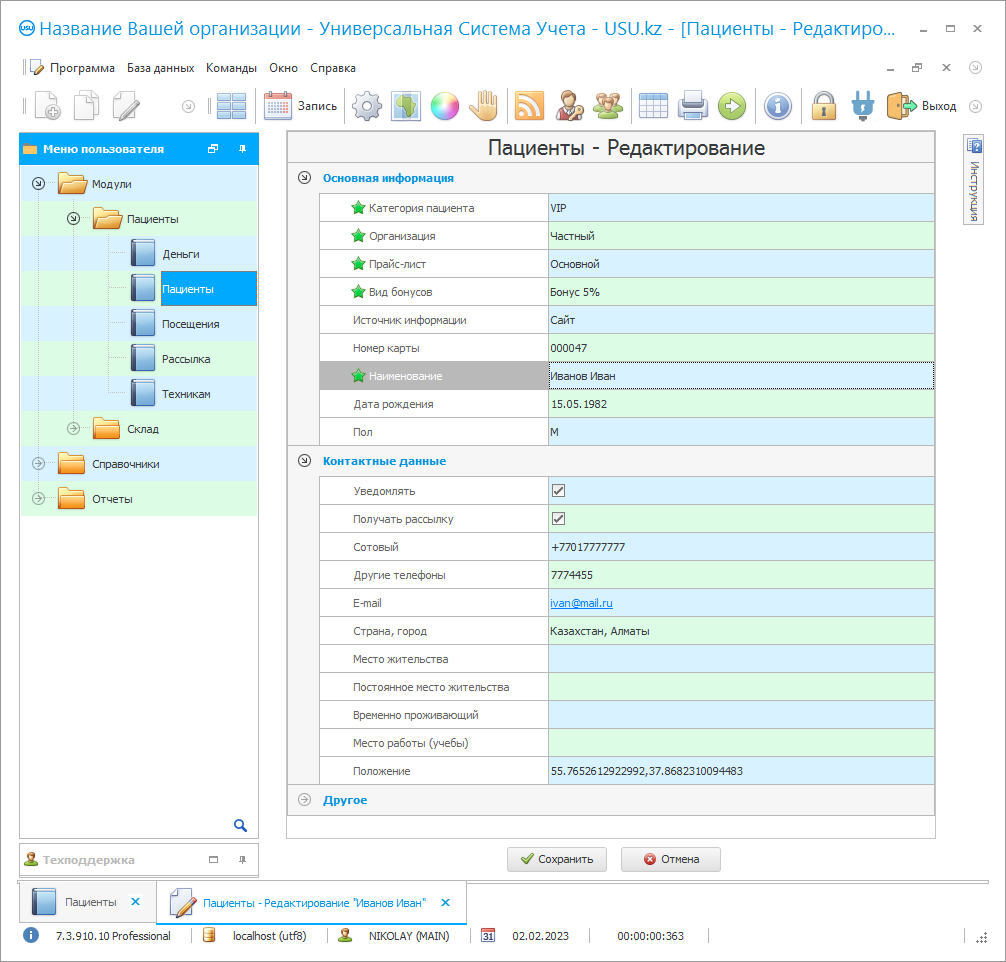Expand the Склад folder in tree

coord(73,429)
